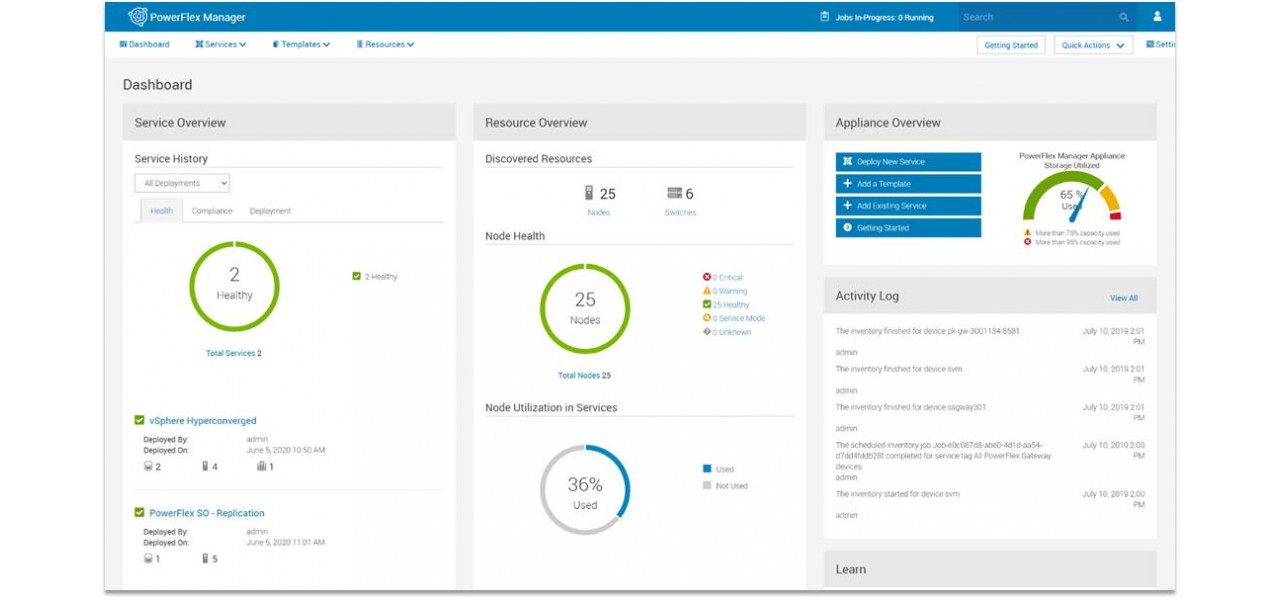
Task: Click the Getting Started top bar button
Action: (x=1011, y=45)
